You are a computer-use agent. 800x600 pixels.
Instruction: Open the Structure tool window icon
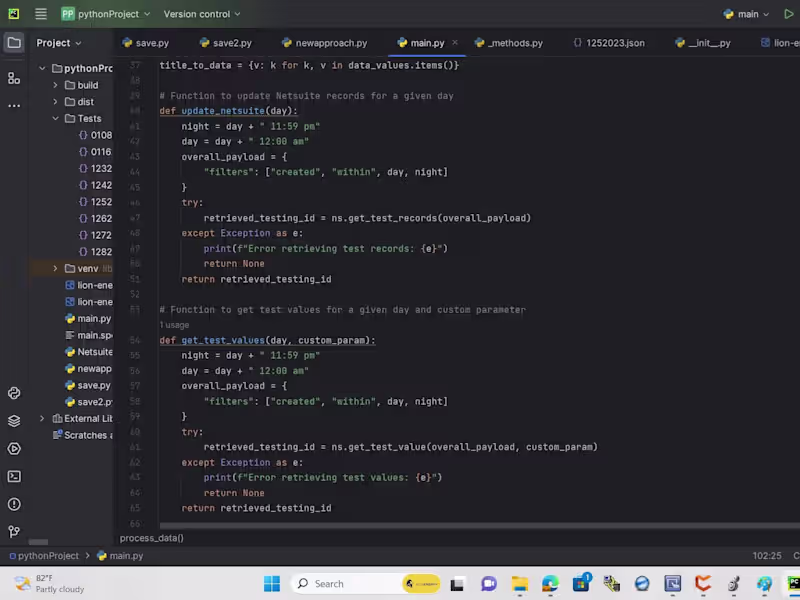pyautogui.click(x=14, y=78)
